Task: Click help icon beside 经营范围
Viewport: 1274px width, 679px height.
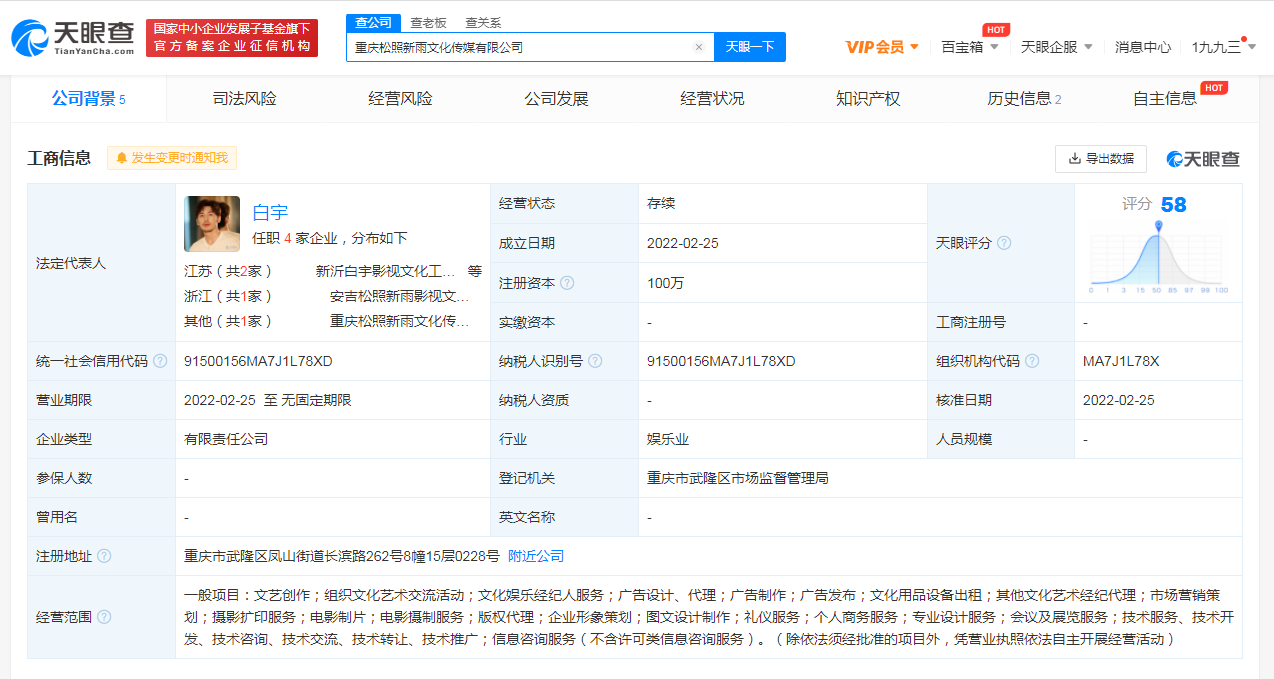Action: point(104,617)
